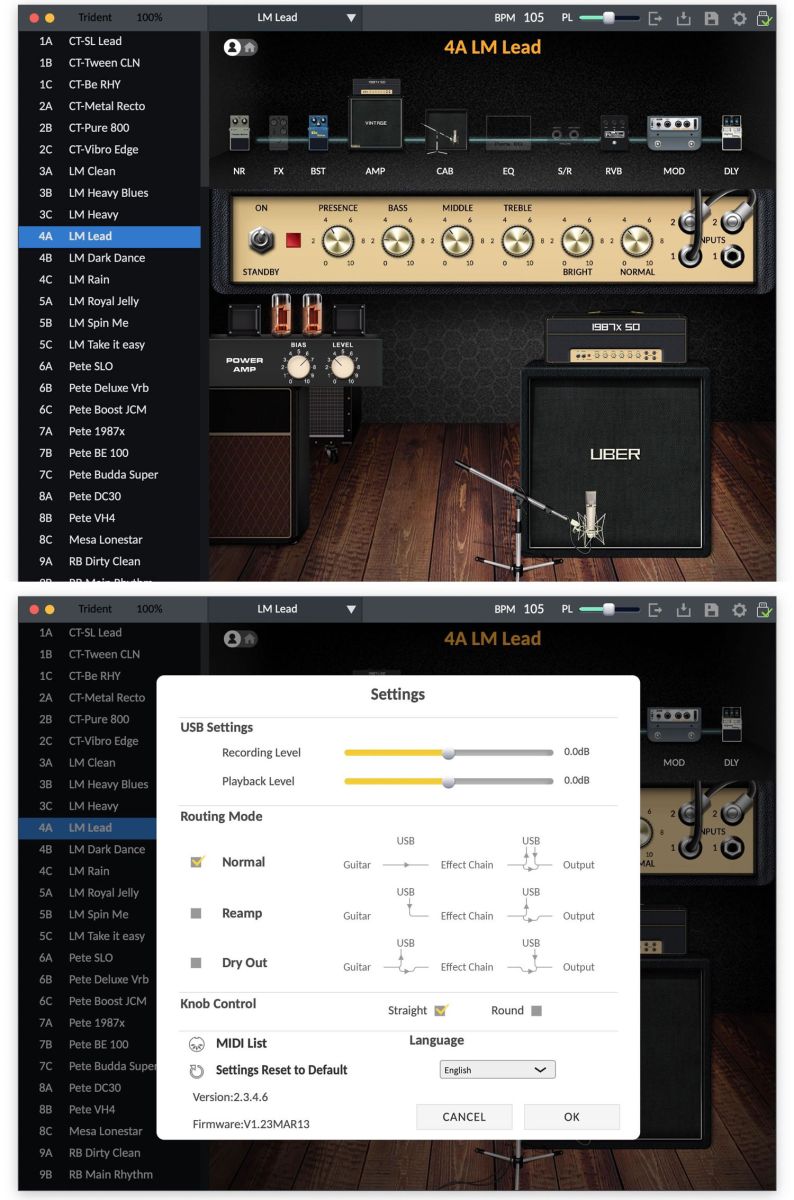Flip the amp ON/STANDBY switch
The height and width of the screenshot is (1200, 794).
pos(262,240)
